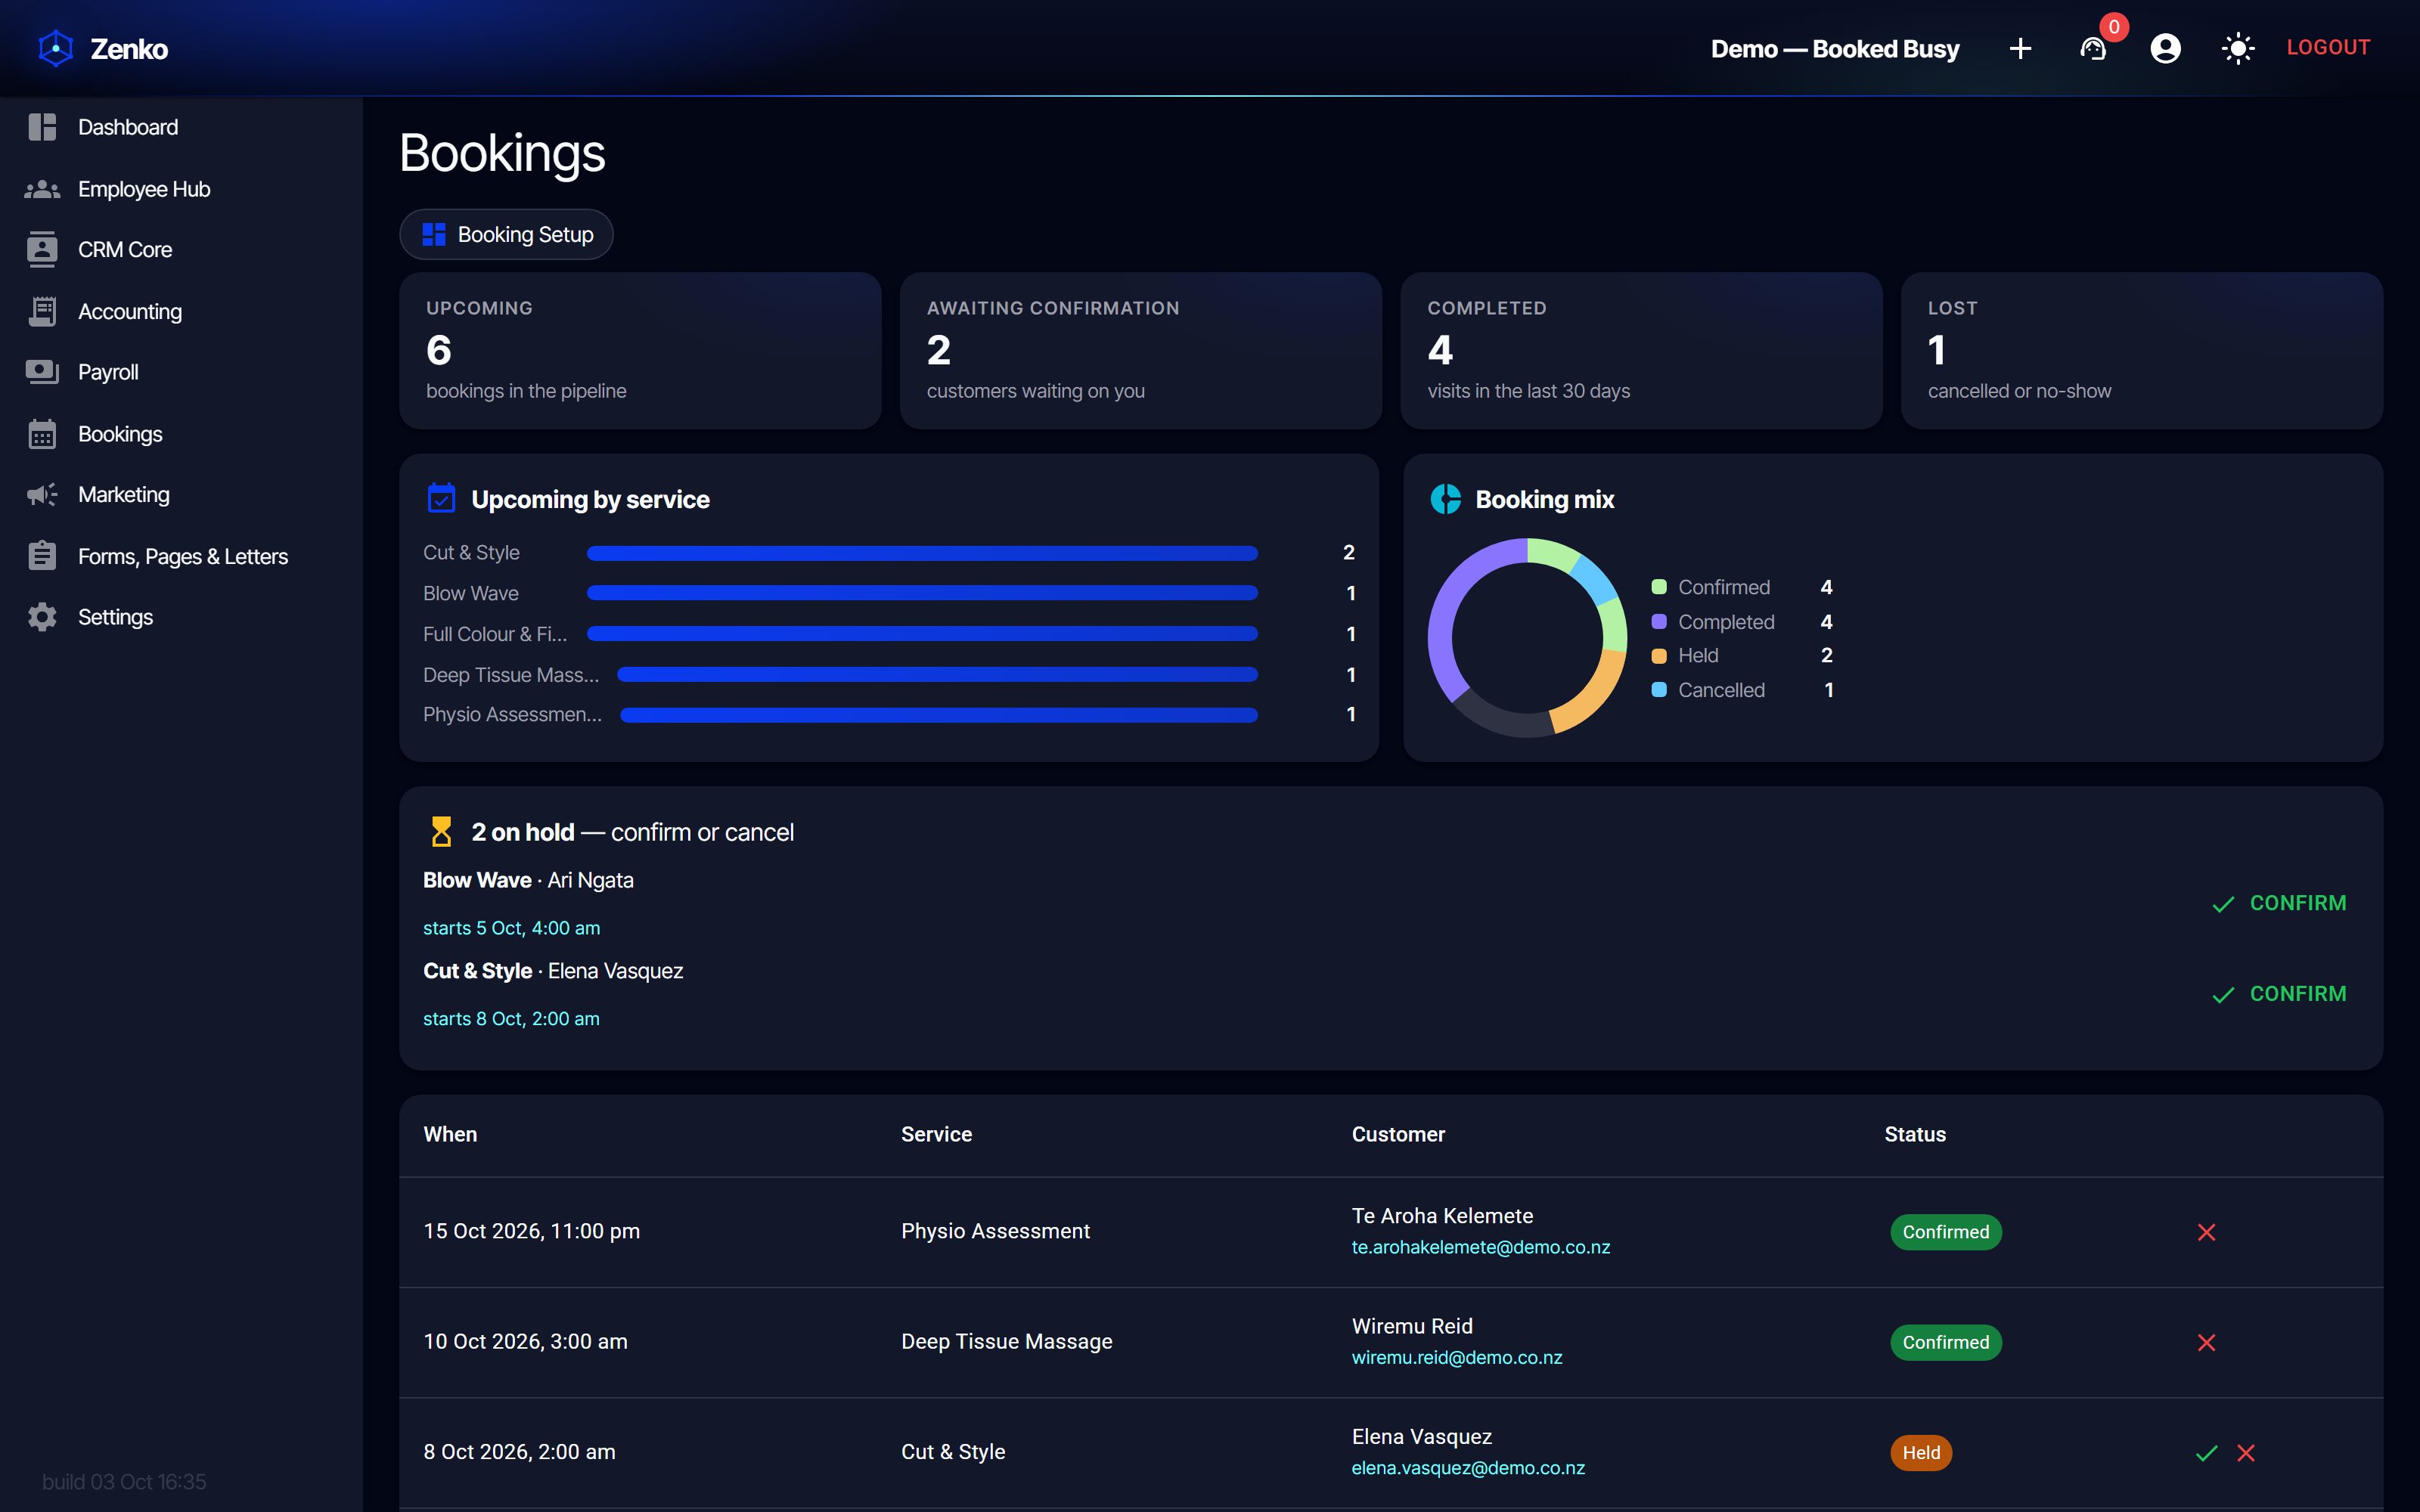This screenshot has width=2420, height=1512.
Task: Click the Booking mix pie icon
Action: (x=1445, y=498)
